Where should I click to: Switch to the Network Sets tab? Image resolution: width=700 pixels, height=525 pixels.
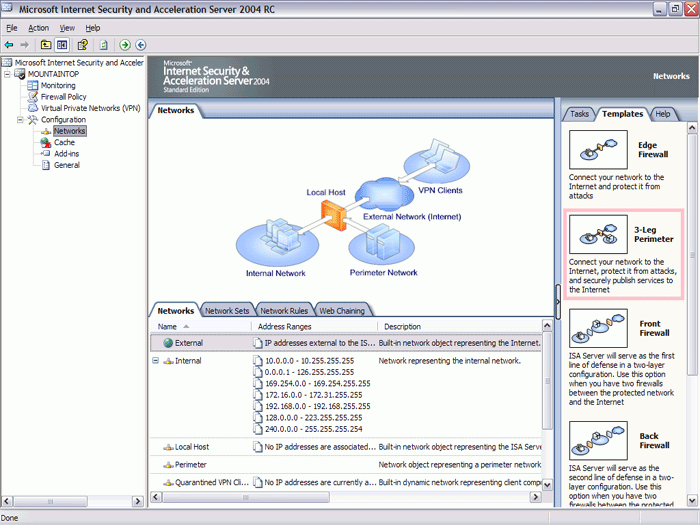[x=227, y=311]
